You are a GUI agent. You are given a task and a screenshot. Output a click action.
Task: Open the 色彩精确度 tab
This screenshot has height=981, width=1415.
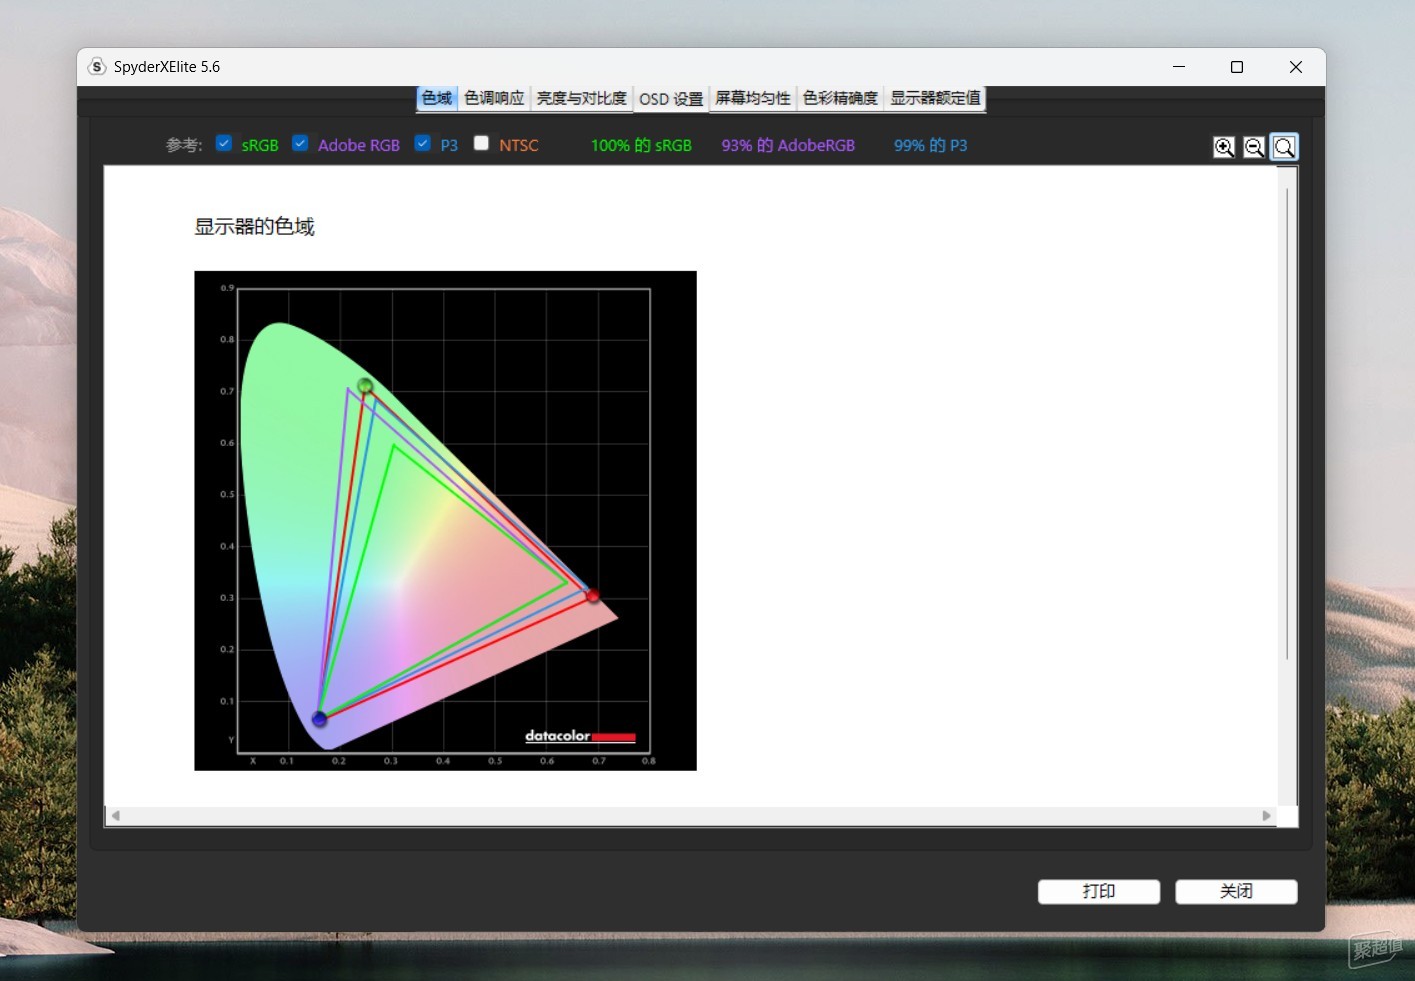click(x=840, y=98)
